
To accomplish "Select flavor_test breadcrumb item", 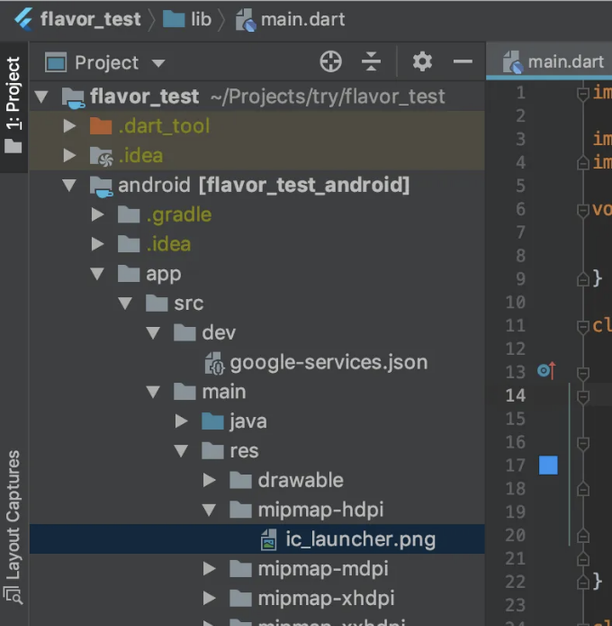I will [x=91, y=19].
